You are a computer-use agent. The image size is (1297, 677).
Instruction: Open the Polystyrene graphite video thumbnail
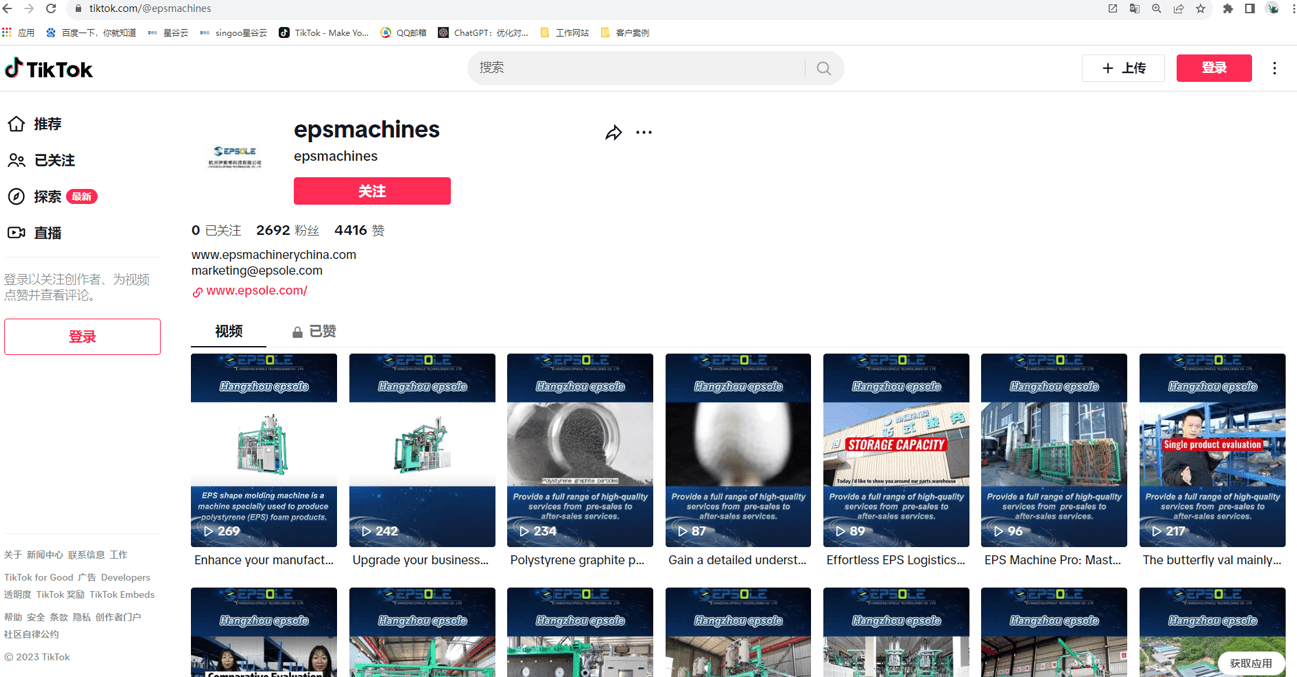(580, 450)
